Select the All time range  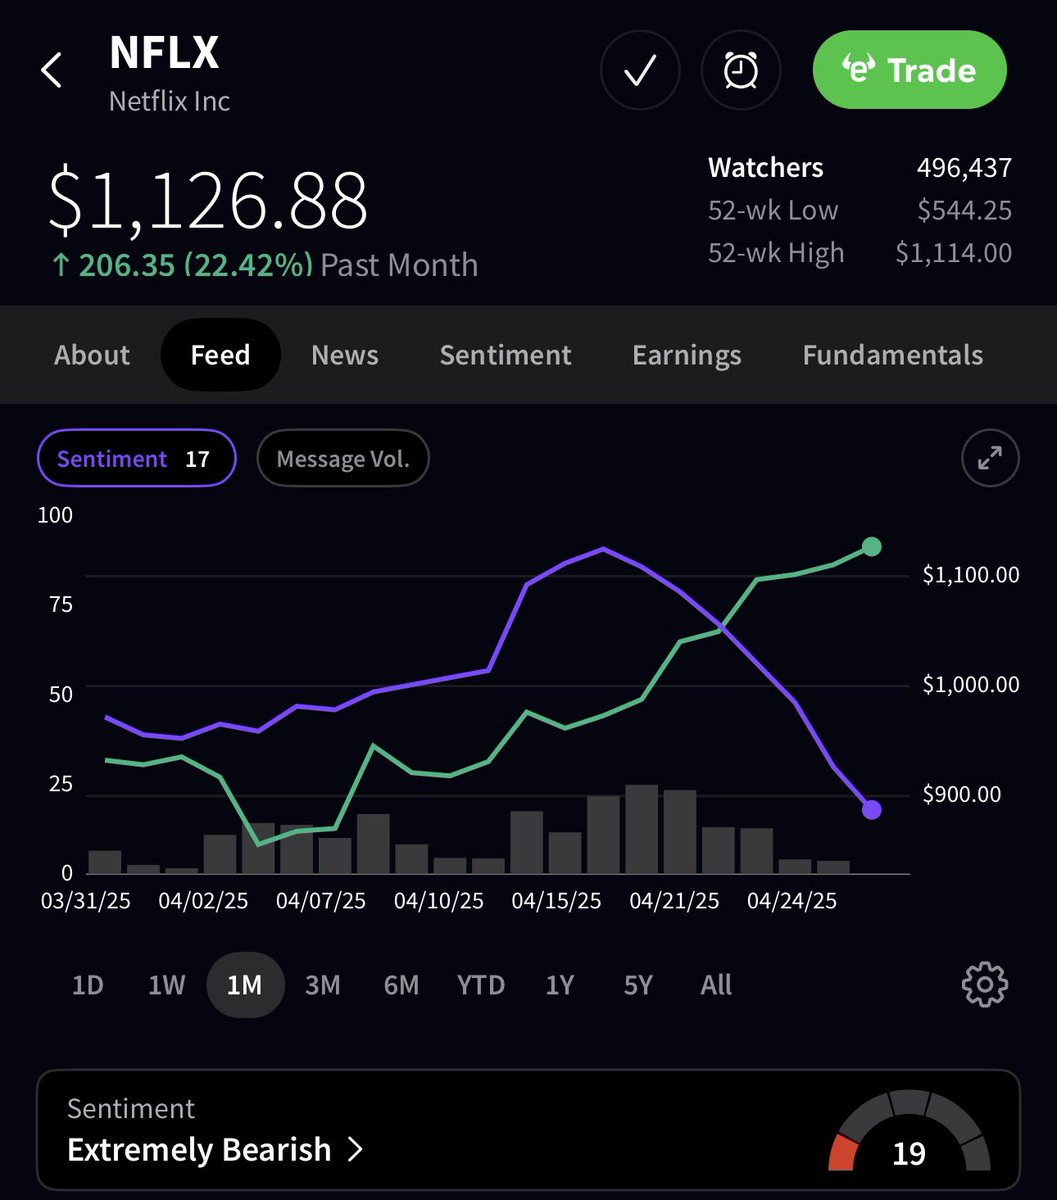pyautogui.click(x=716, y=985)
